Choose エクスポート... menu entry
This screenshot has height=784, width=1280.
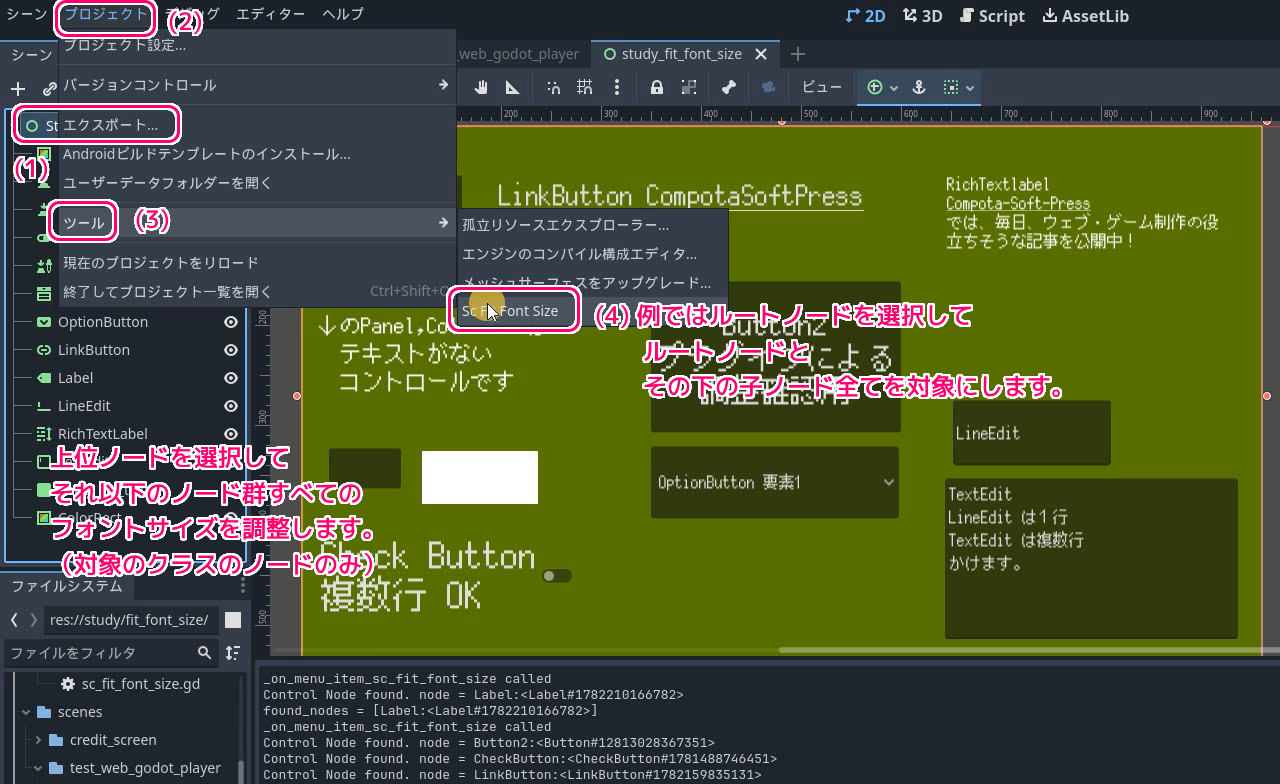click(x=257, y=125)
